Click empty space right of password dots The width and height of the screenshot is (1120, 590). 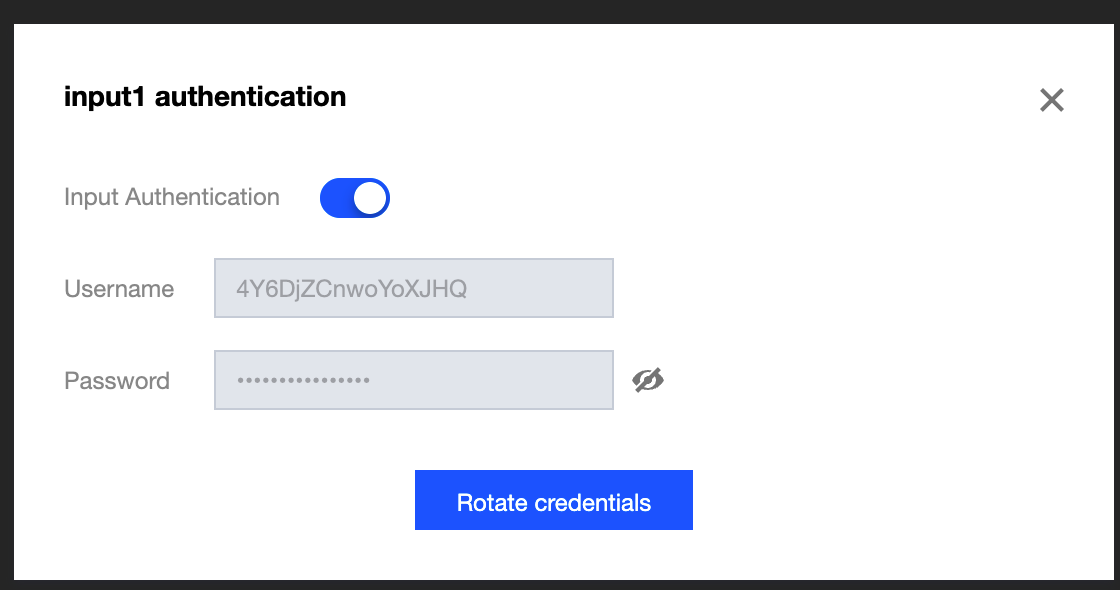(x=490, y=380)
